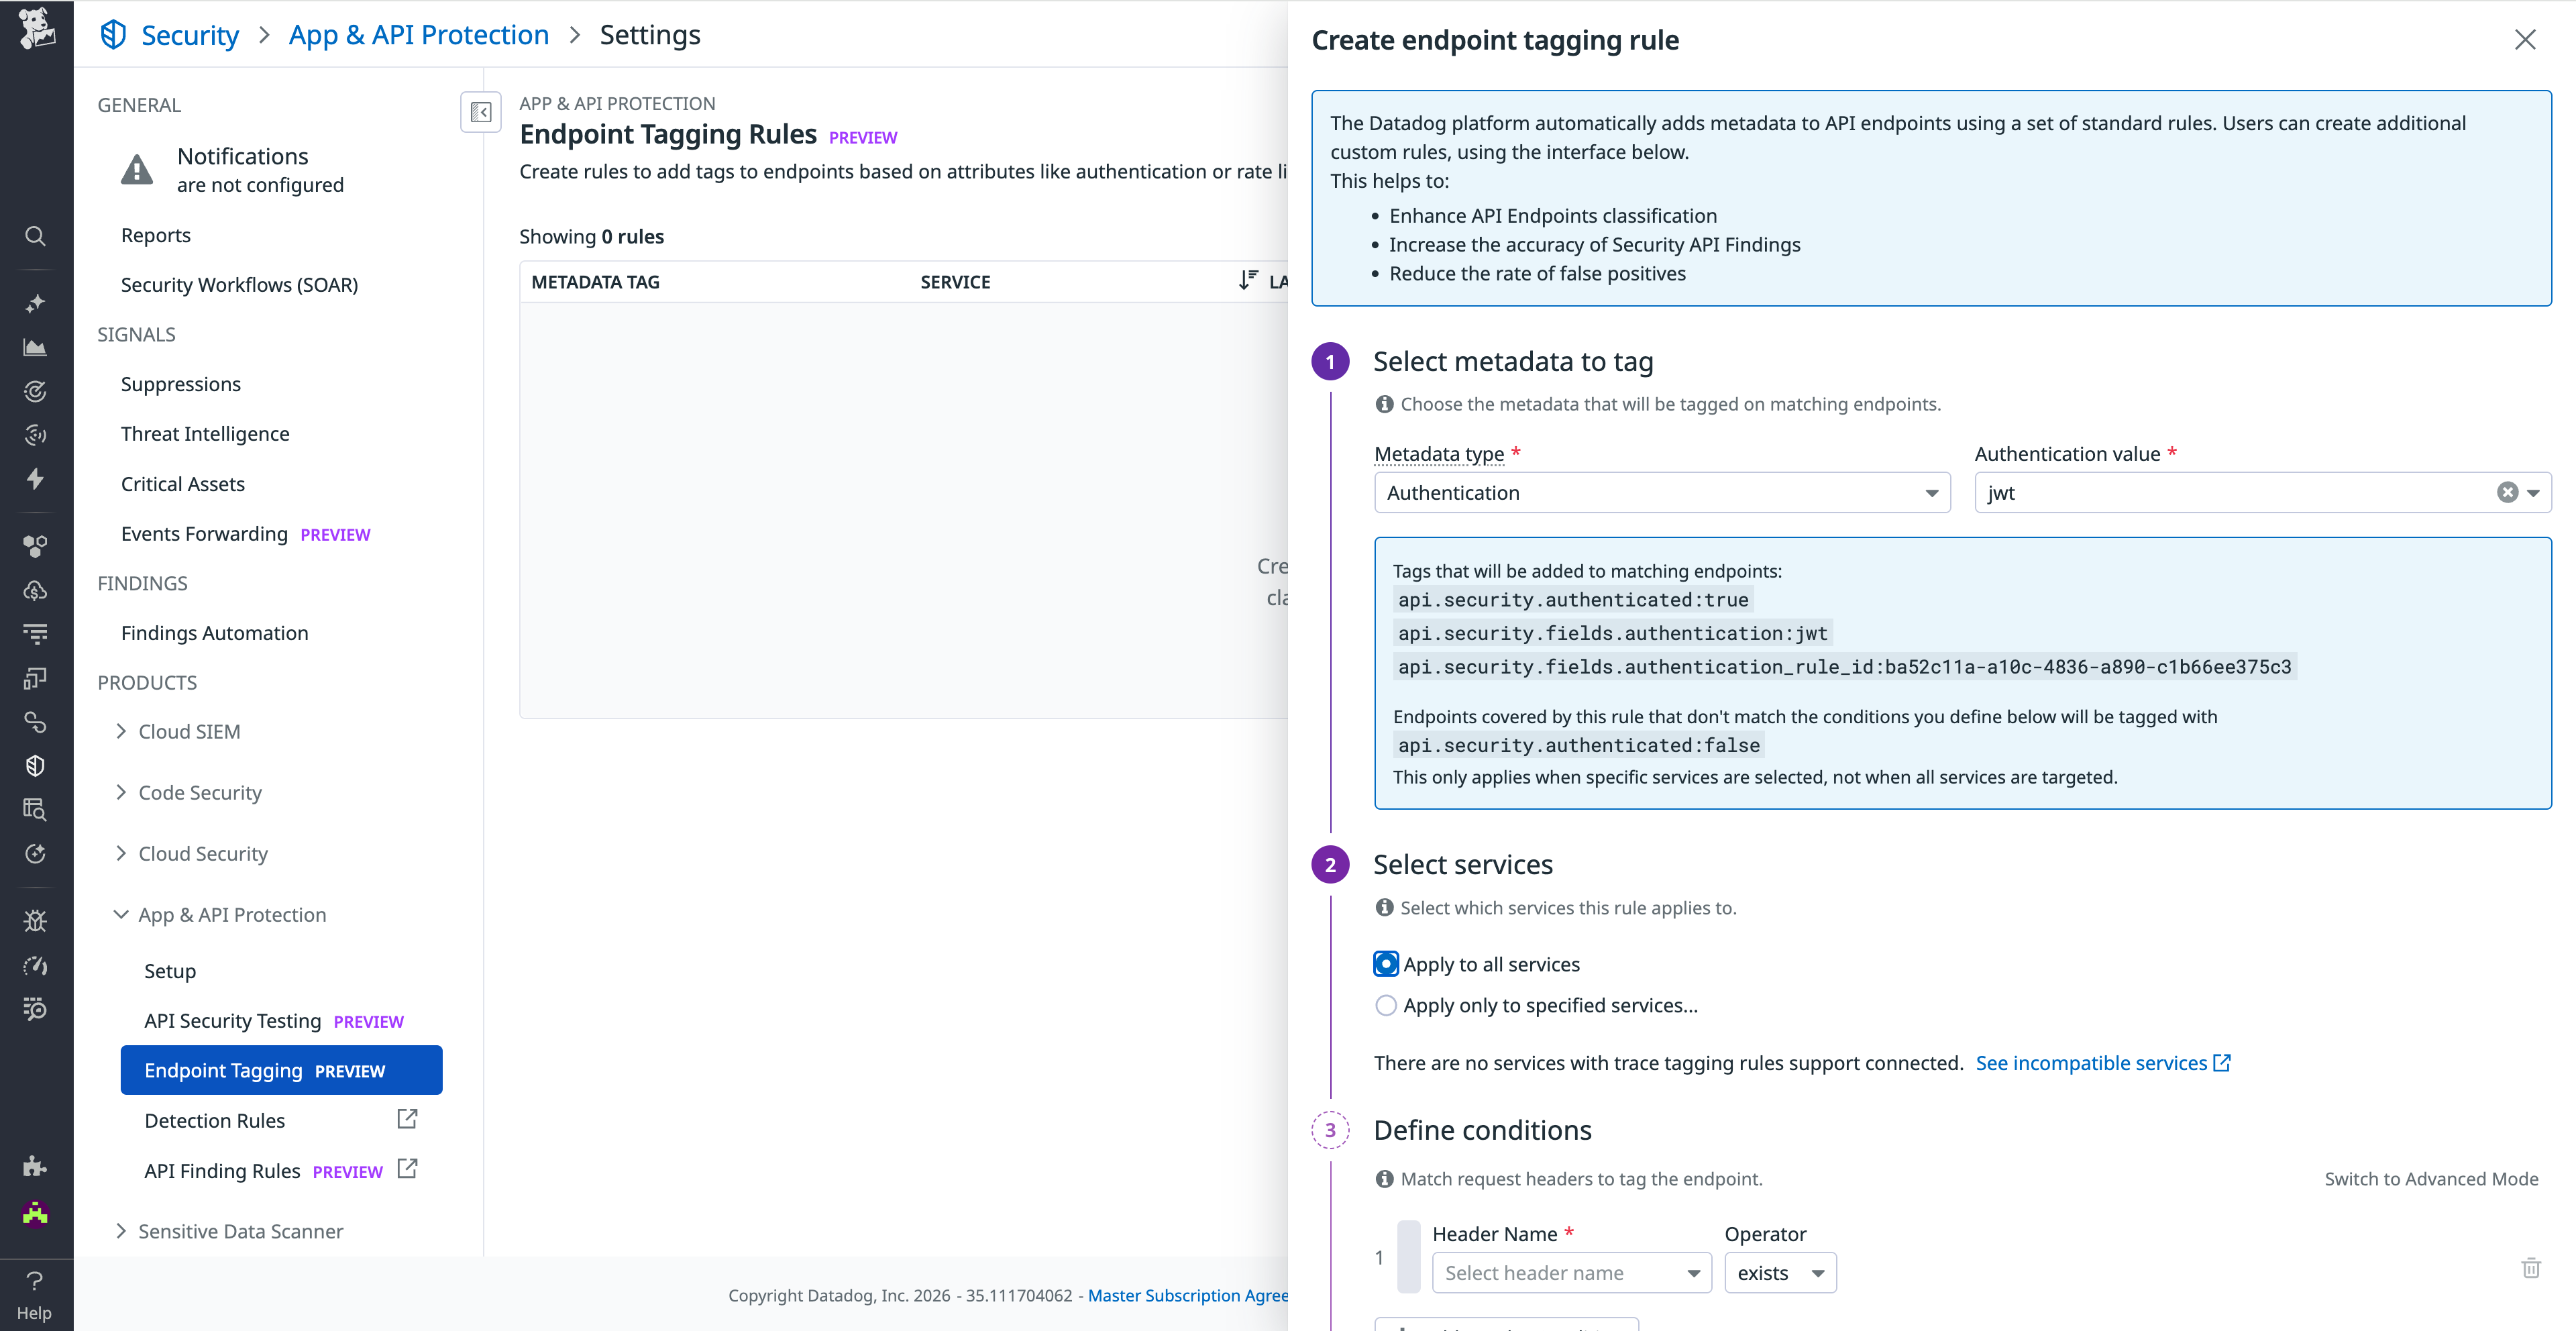Open the speedometer gauge icon in left rail
This screenshot has height=1331, width=2576.
pos(35,965)
